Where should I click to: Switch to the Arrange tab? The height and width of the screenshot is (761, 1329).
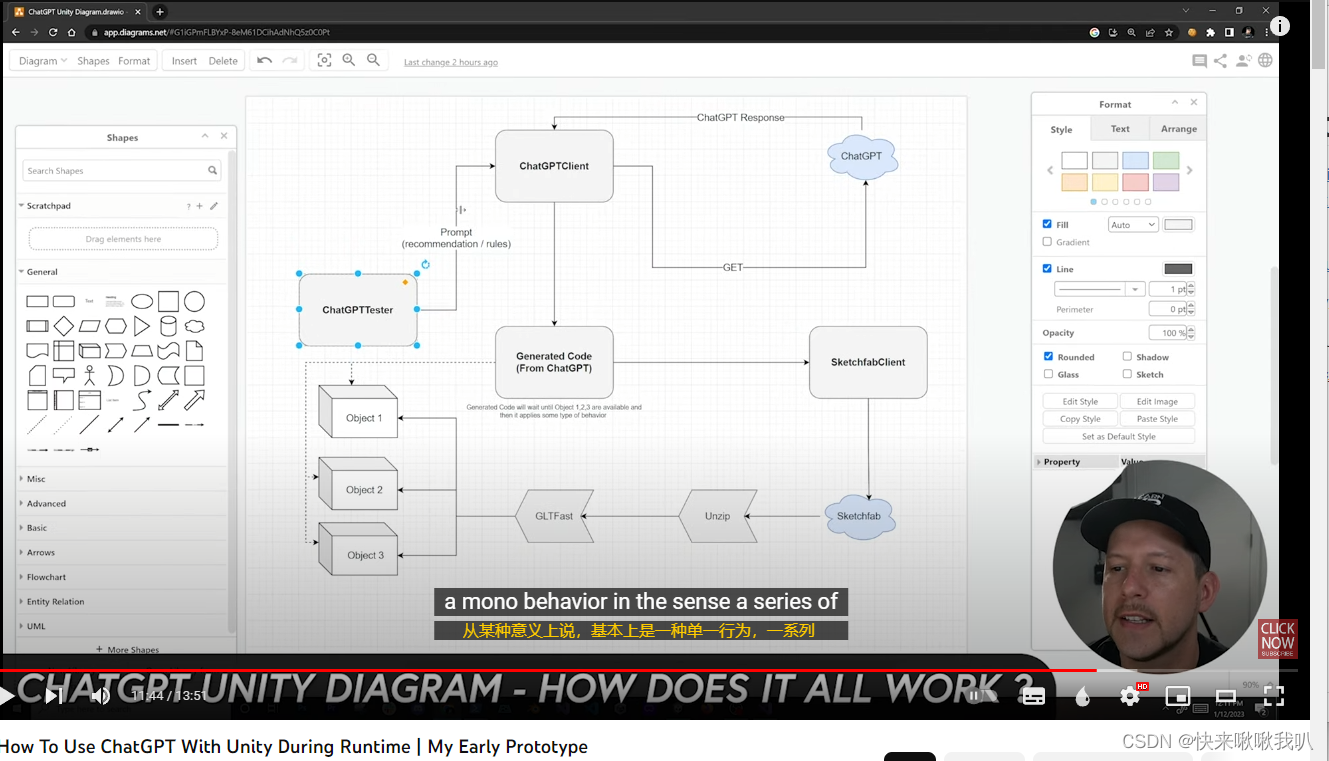click(x=1178, y=129)
